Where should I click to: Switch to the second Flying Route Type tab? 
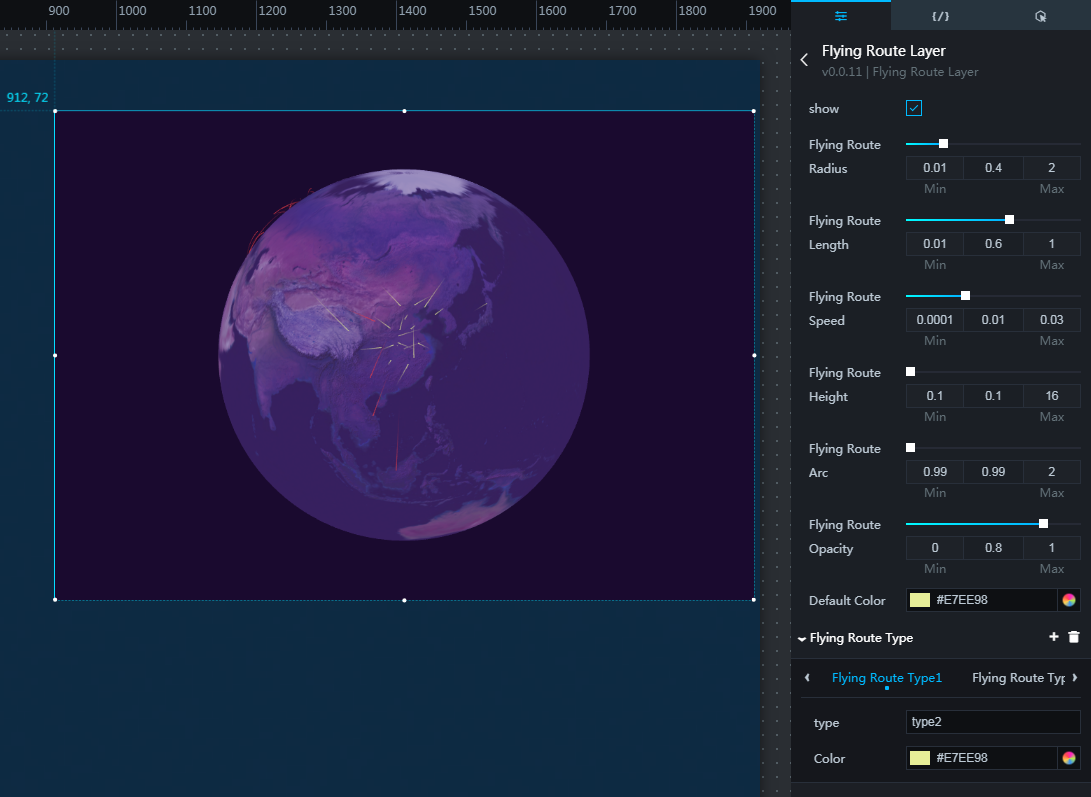(x=1018, y=677)
